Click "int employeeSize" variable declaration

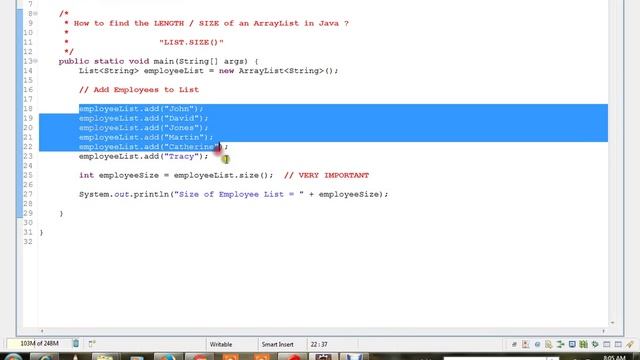click(119, 176)
